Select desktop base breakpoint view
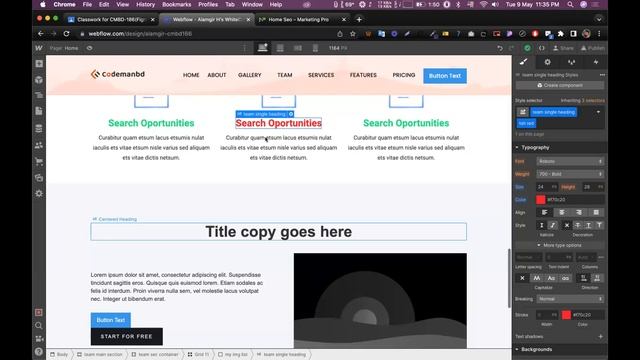Image resolution: width=640 pixels, height=360 pixels. point(262,48)
